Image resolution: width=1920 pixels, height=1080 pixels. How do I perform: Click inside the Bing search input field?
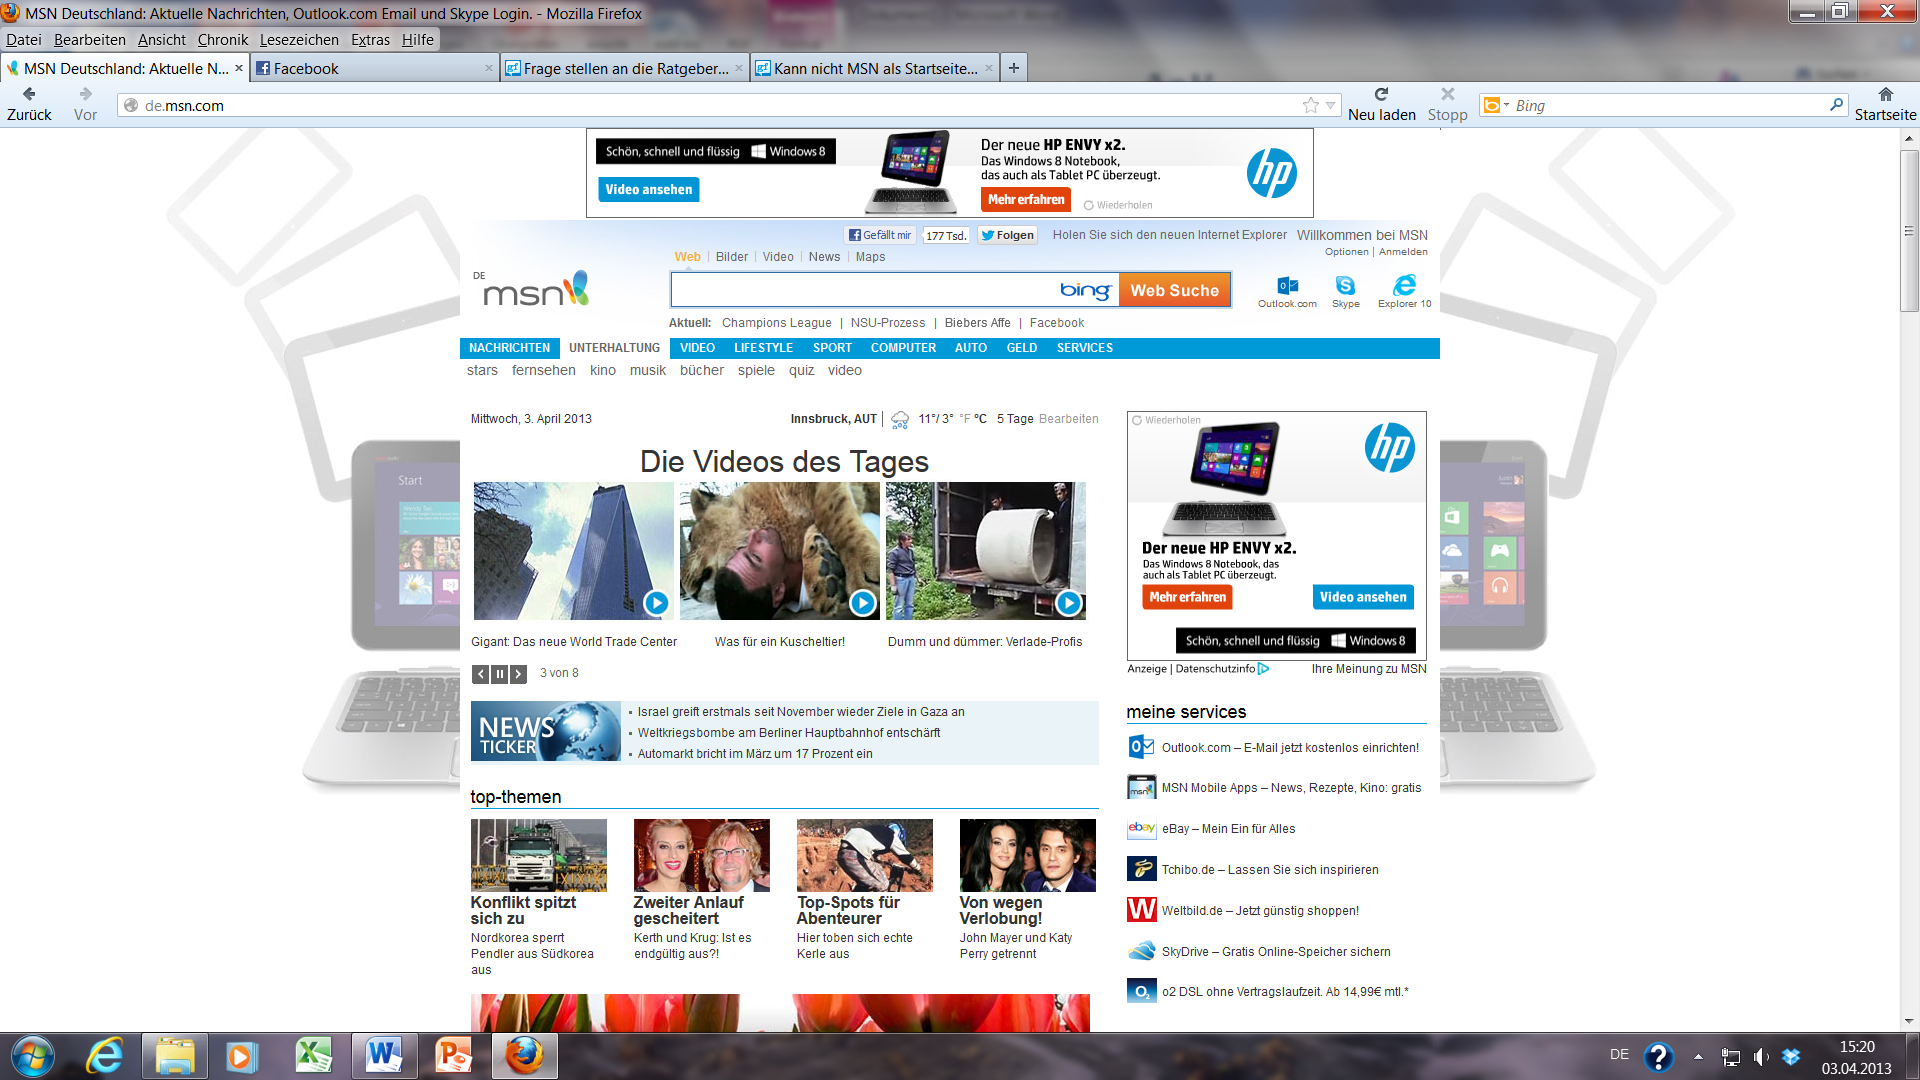pos(880,290)
